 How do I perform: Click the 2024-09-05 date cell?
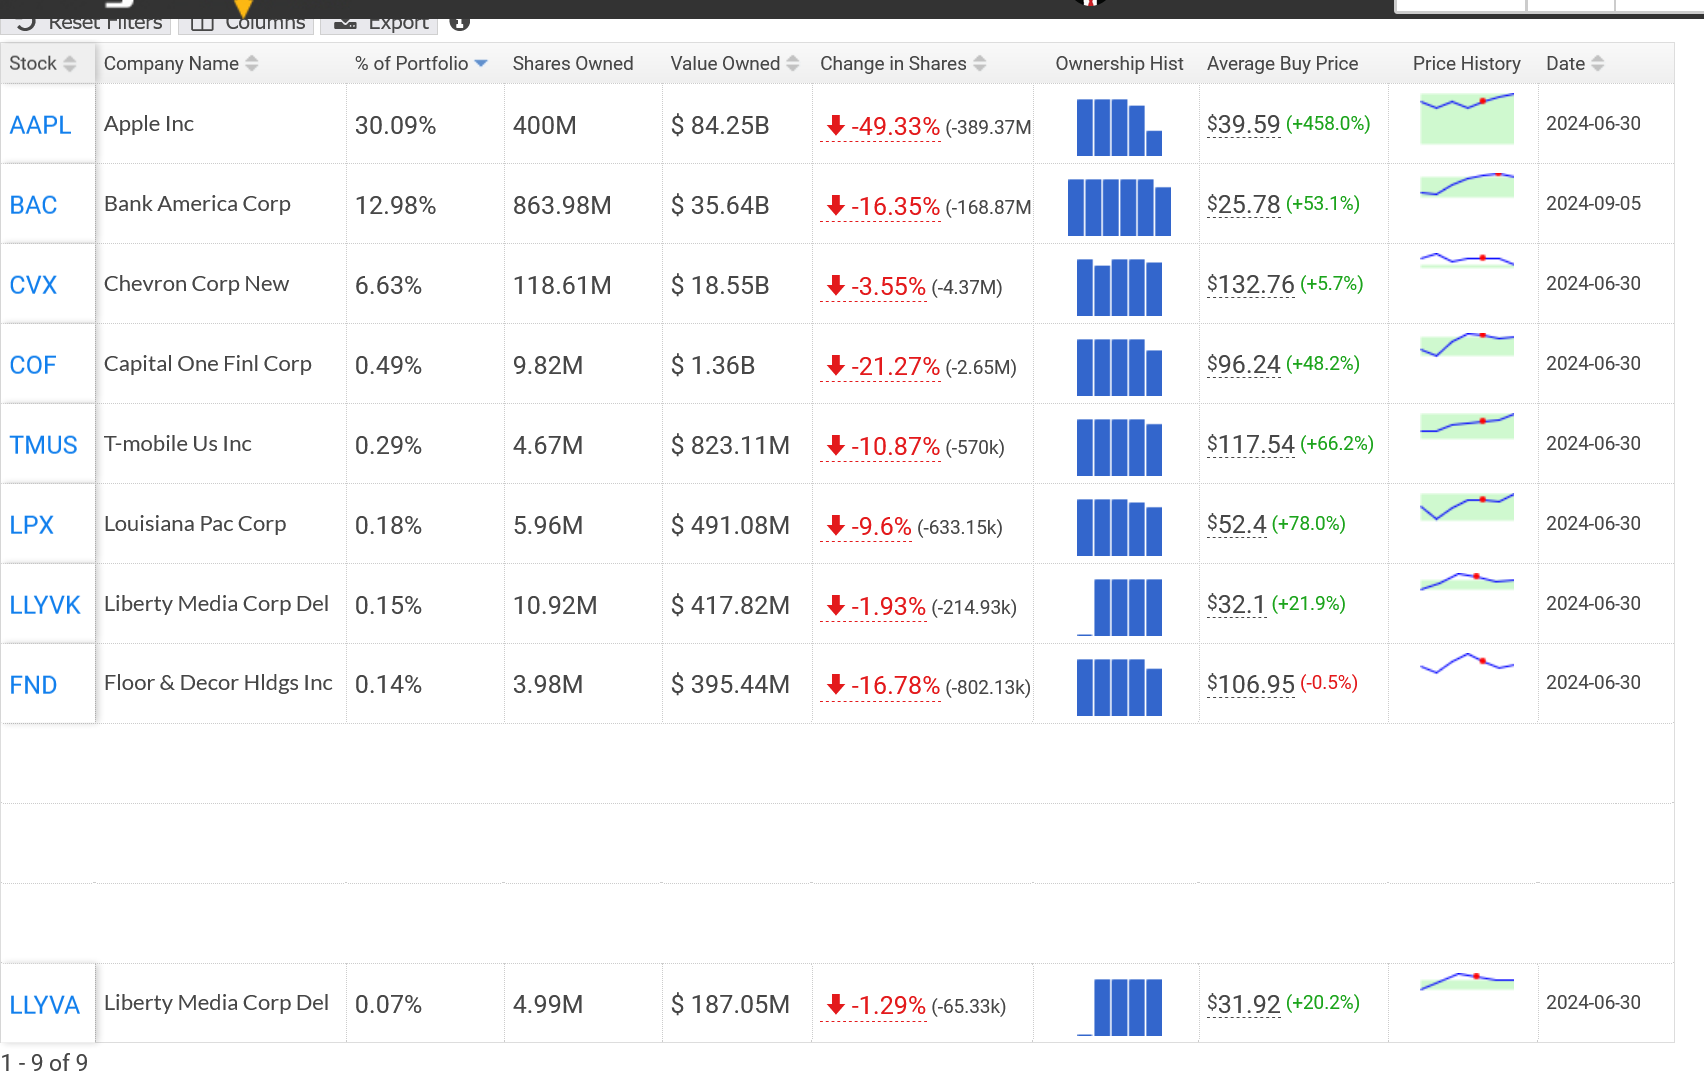tap(1593, 204)
